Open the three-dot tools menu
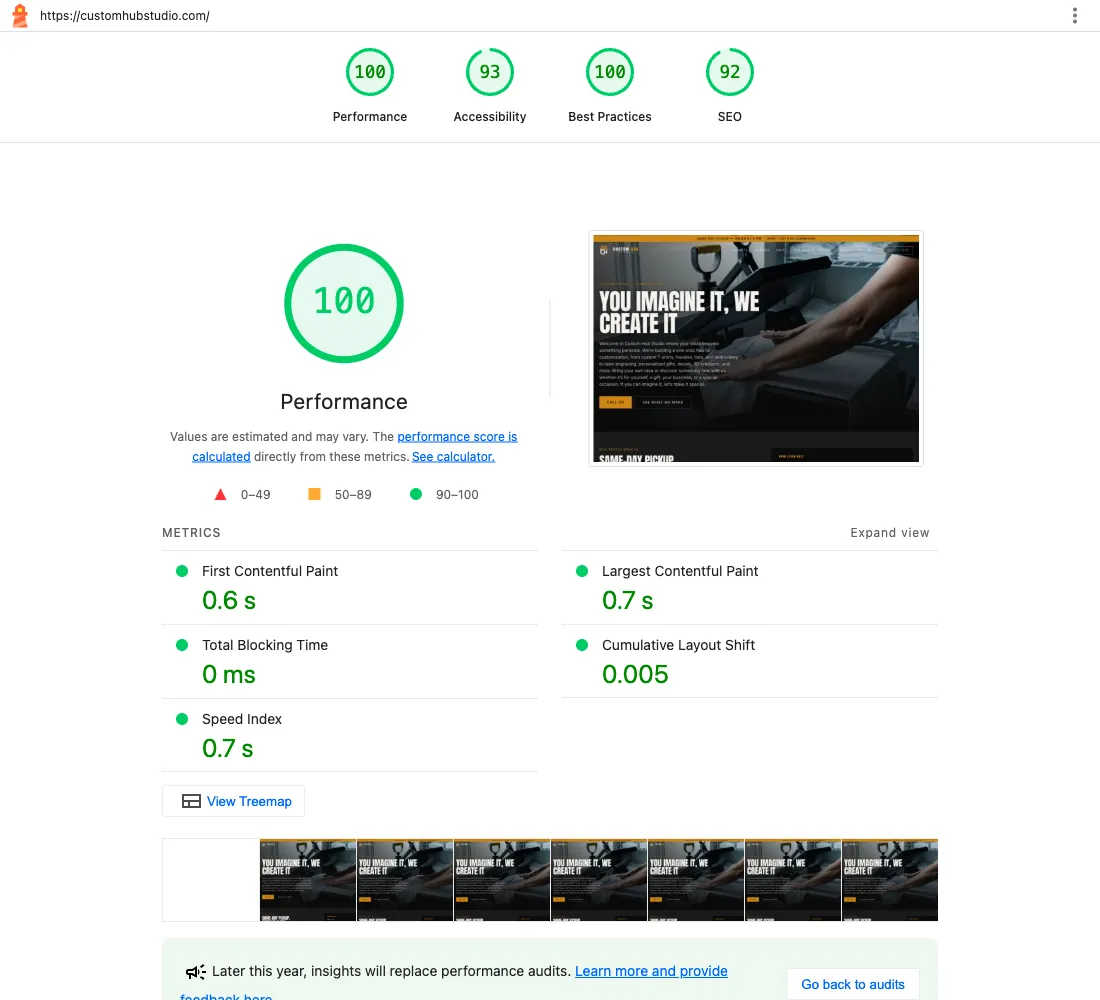 (1074, 15)
